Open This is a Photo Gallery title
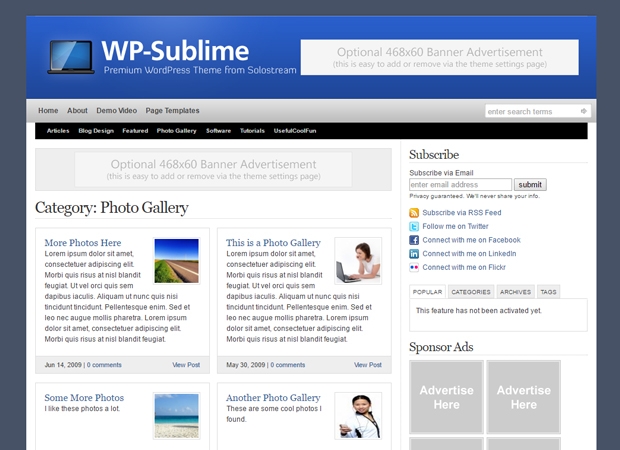Viewport: 620px width, 450px height. click(x=273, y=243)
